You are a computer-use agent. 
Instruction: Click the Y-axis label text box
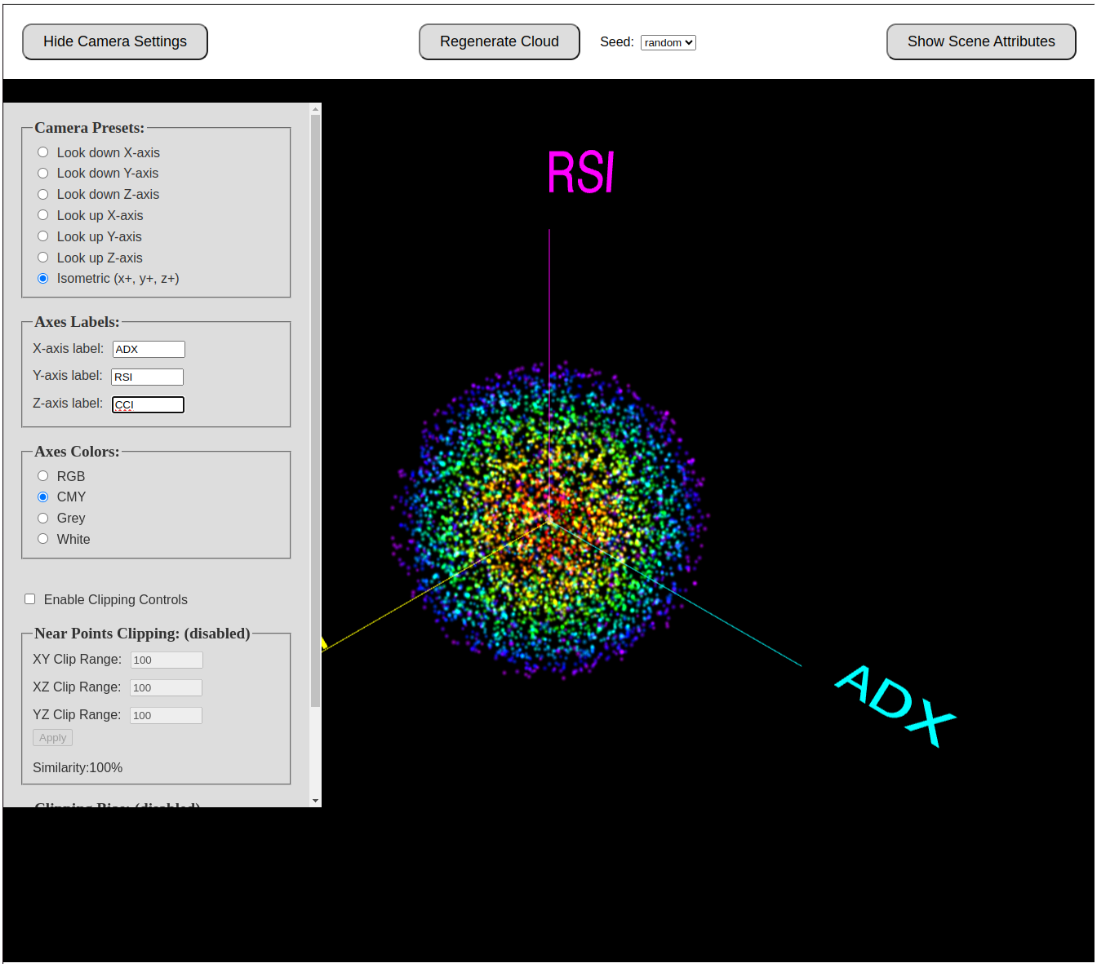pos(147,377)
